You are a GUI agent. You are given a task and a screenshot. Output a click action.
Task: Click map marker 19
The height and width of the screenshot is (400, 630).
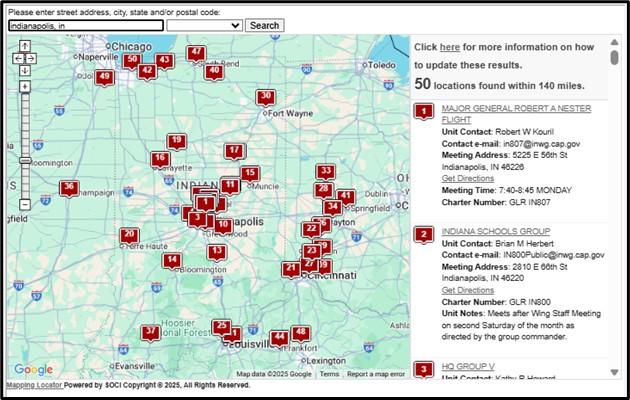point(176,141)
